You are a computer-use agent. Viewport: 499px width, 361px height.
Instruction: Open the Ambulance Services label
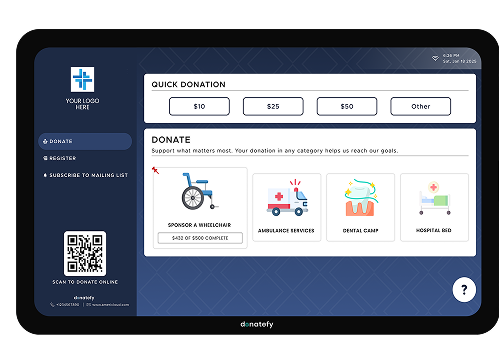(x=286, y=230)
